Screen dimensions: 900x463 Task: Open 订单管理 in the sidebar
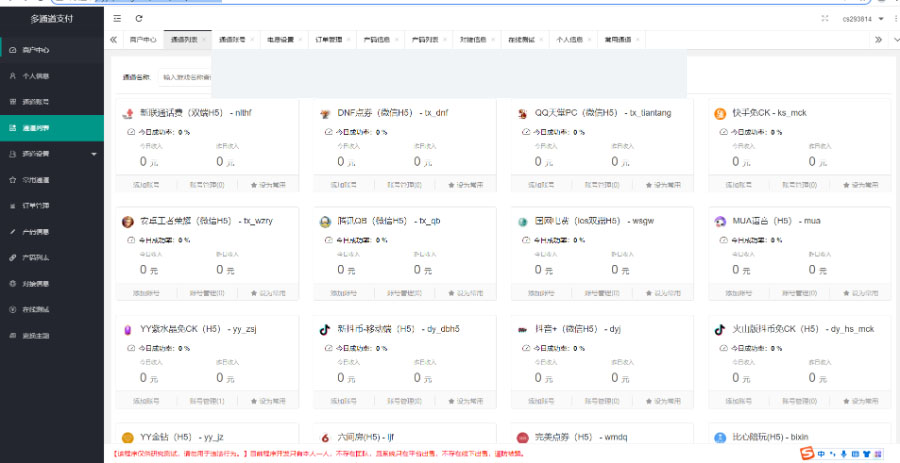point(52,205)
